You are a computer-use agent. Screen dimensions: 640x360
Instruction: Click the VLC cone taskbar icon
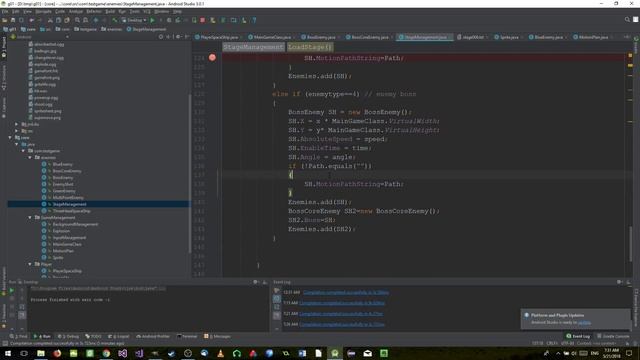220,353
